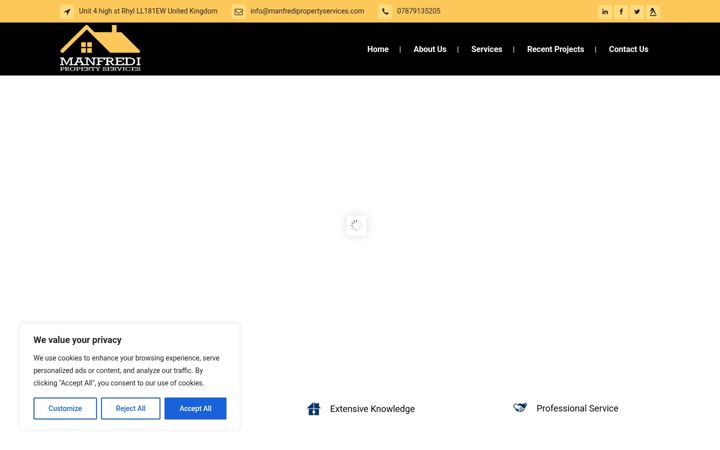Click the We value your privacy heading
The width and height of the screenshot is (720, 450).
78,340
